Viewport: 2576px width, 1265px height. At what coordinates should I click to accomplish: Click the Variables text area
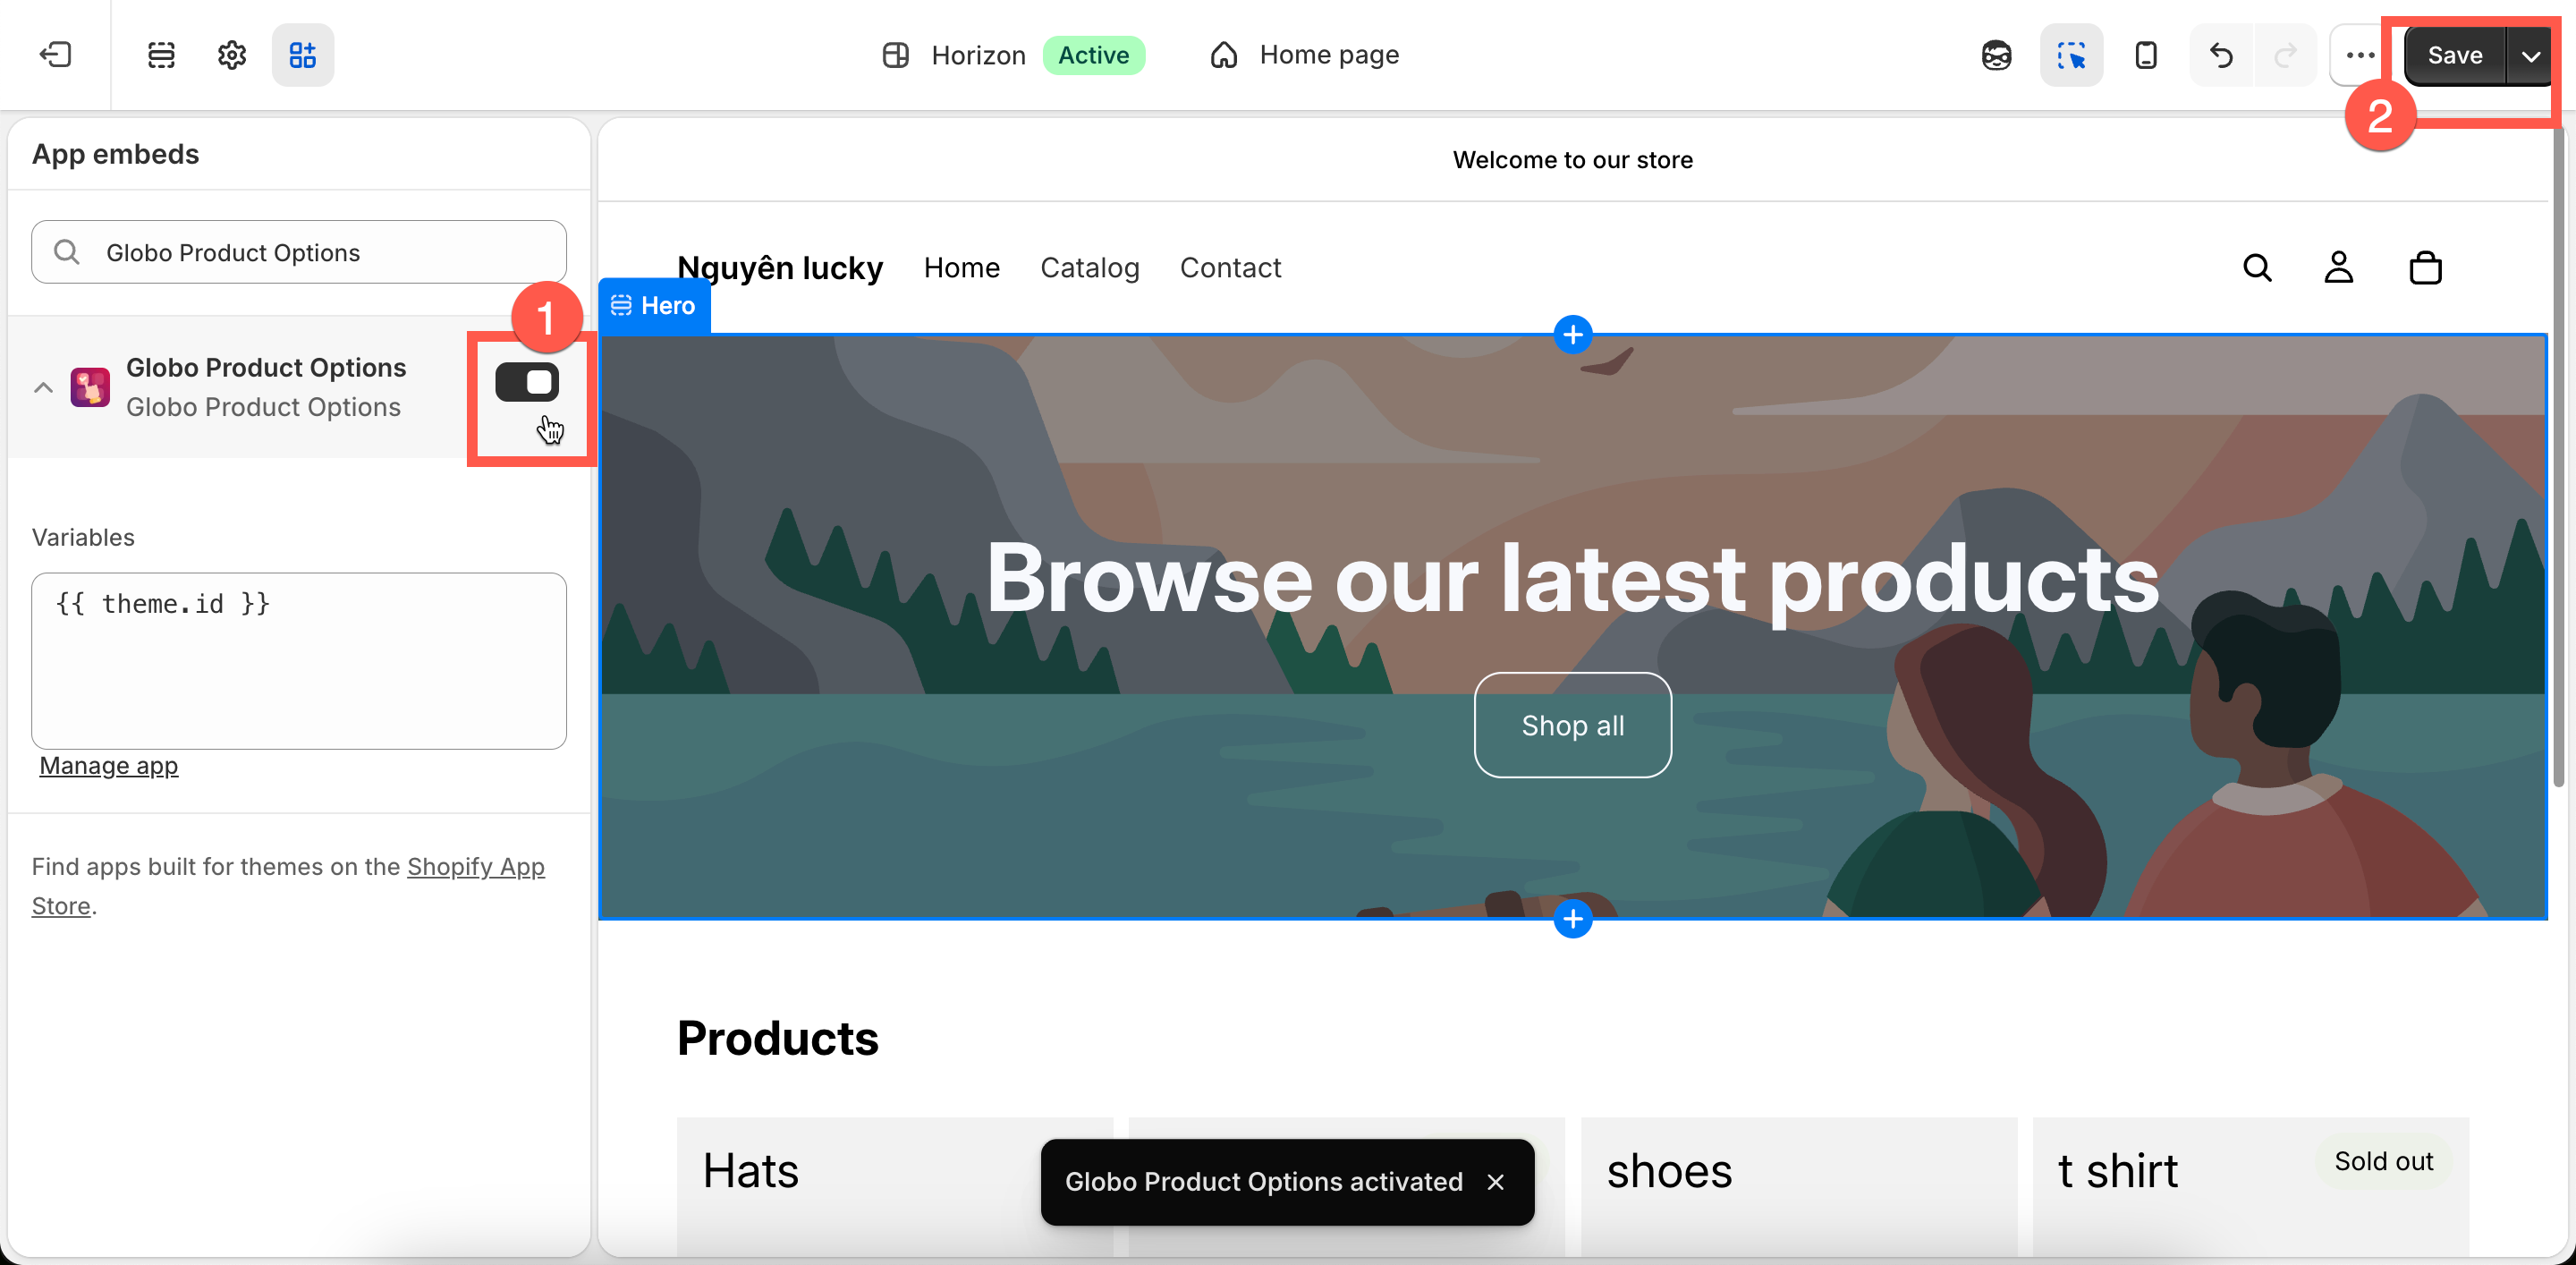(x=299, y=660)
